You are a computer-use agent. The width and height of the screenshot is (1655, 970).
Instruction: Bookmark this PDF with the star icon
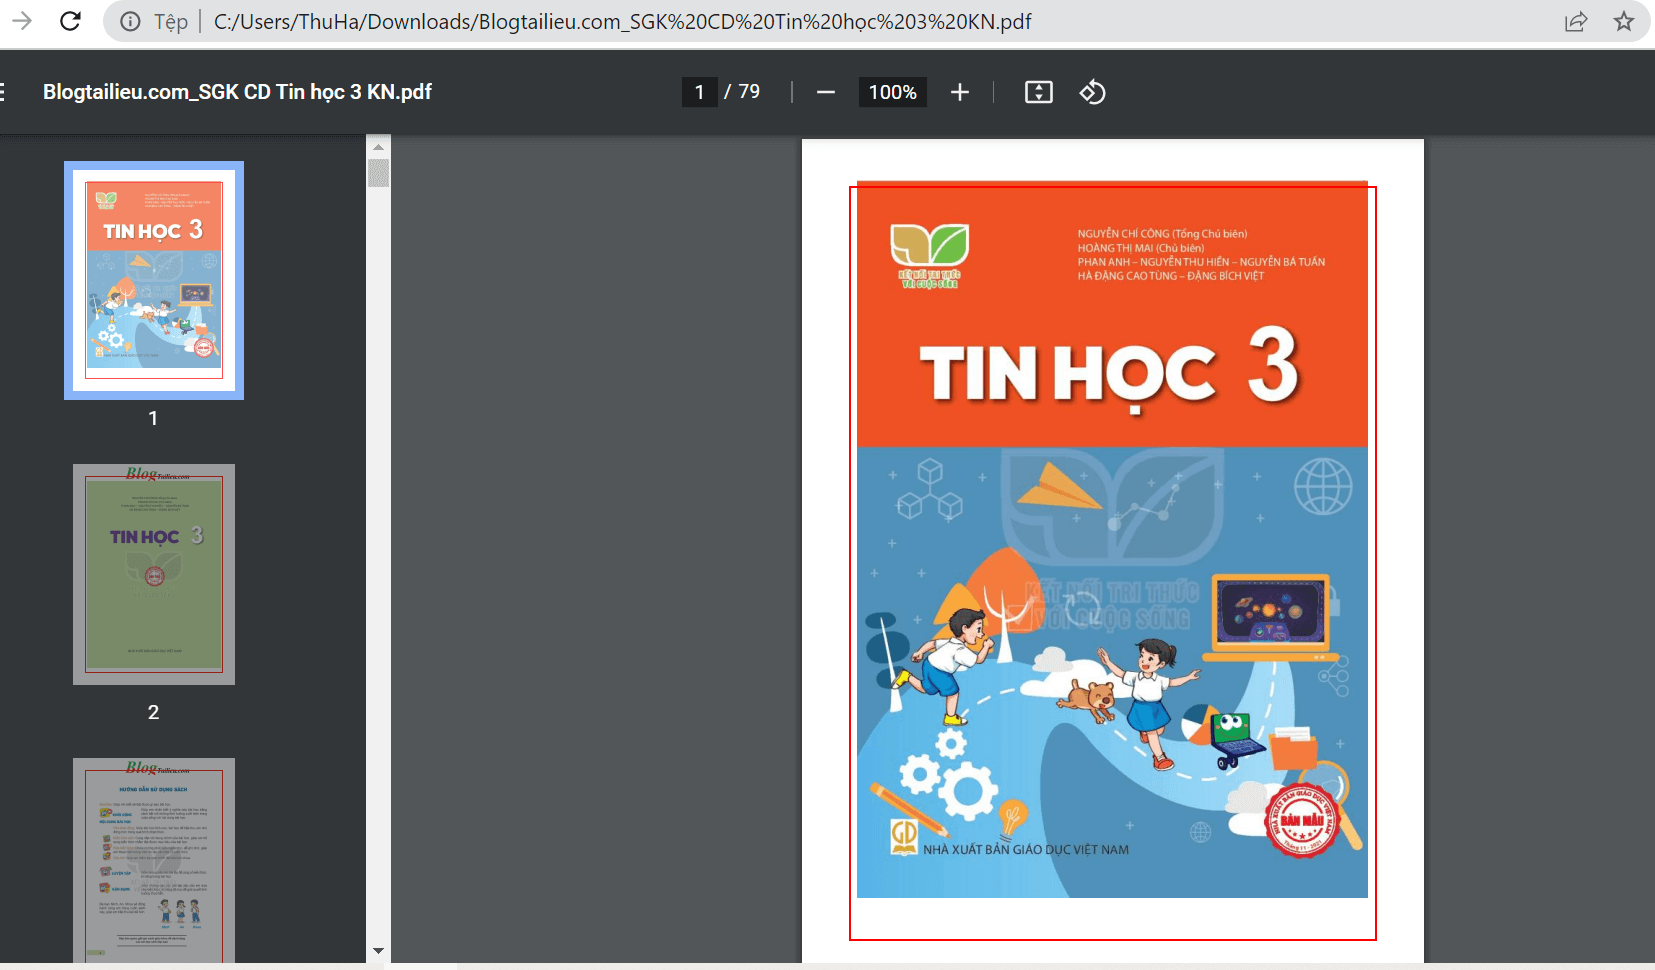pos(1624,21)
